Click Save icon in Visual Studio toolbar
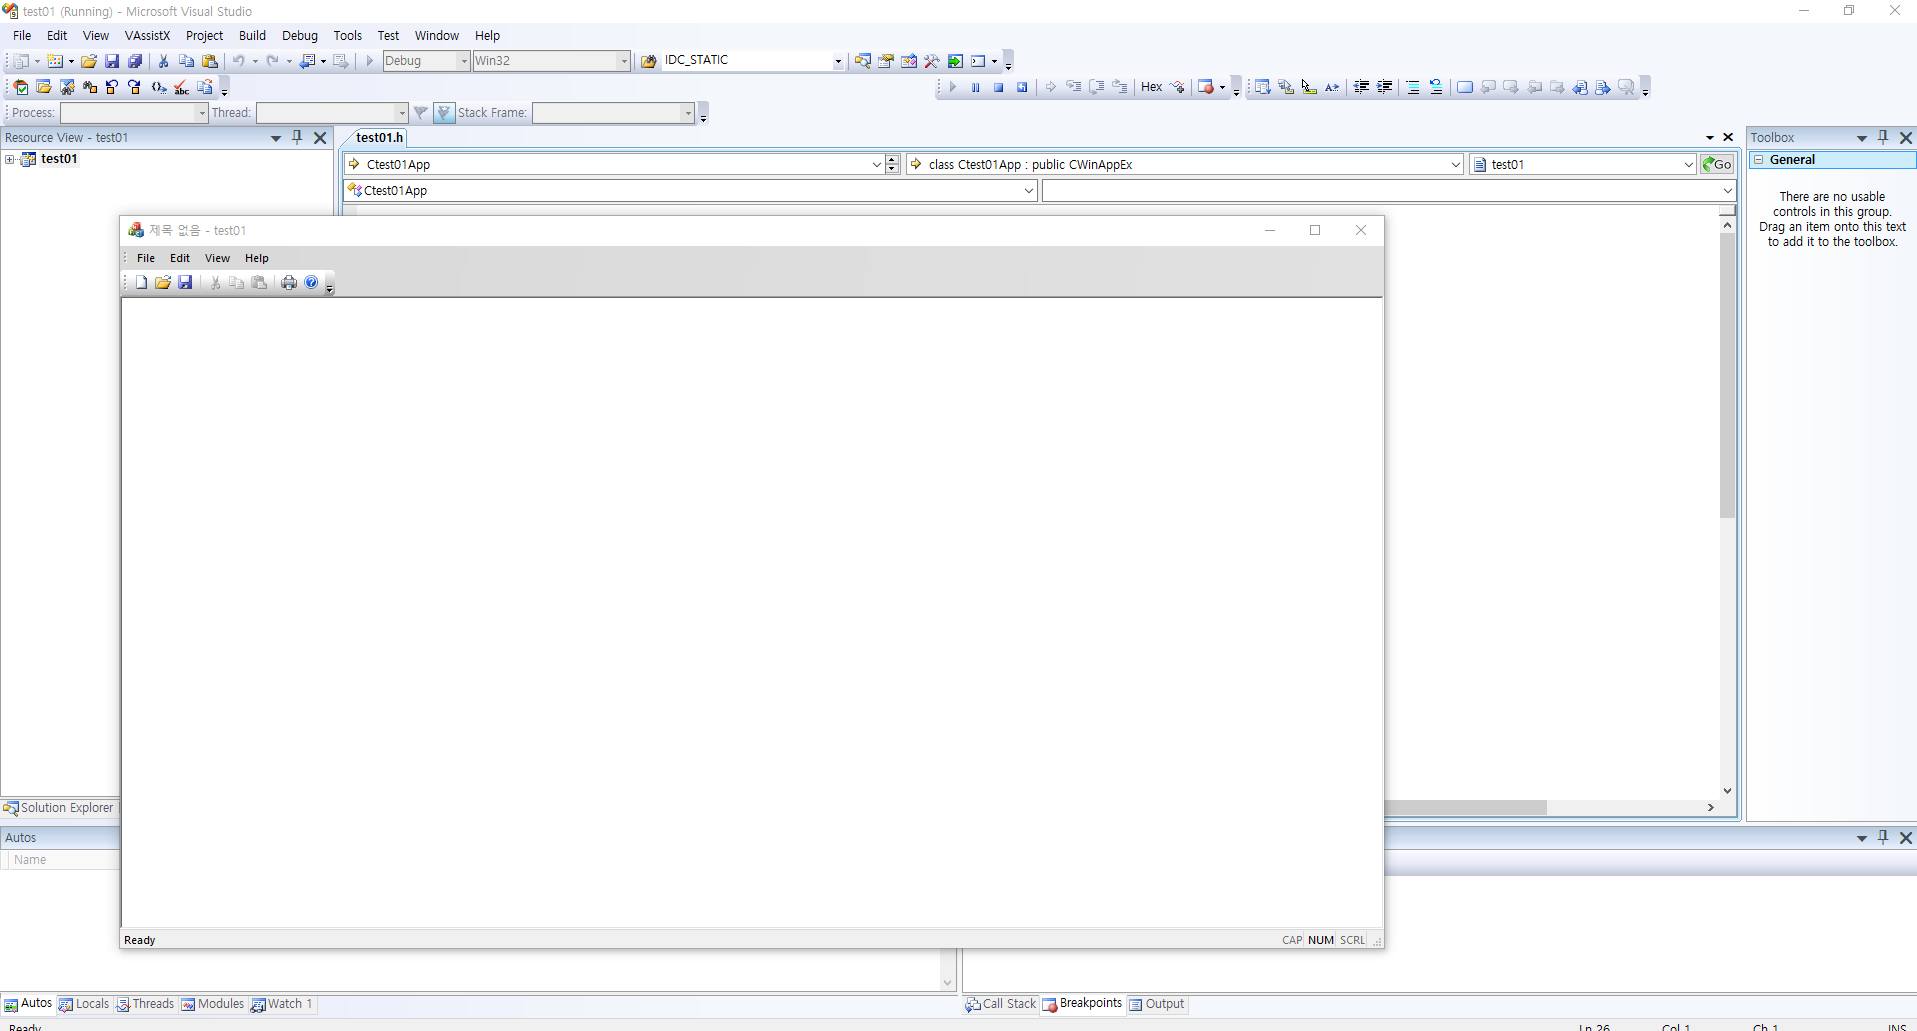1917x1031 pixels. [x=112, y=61]
